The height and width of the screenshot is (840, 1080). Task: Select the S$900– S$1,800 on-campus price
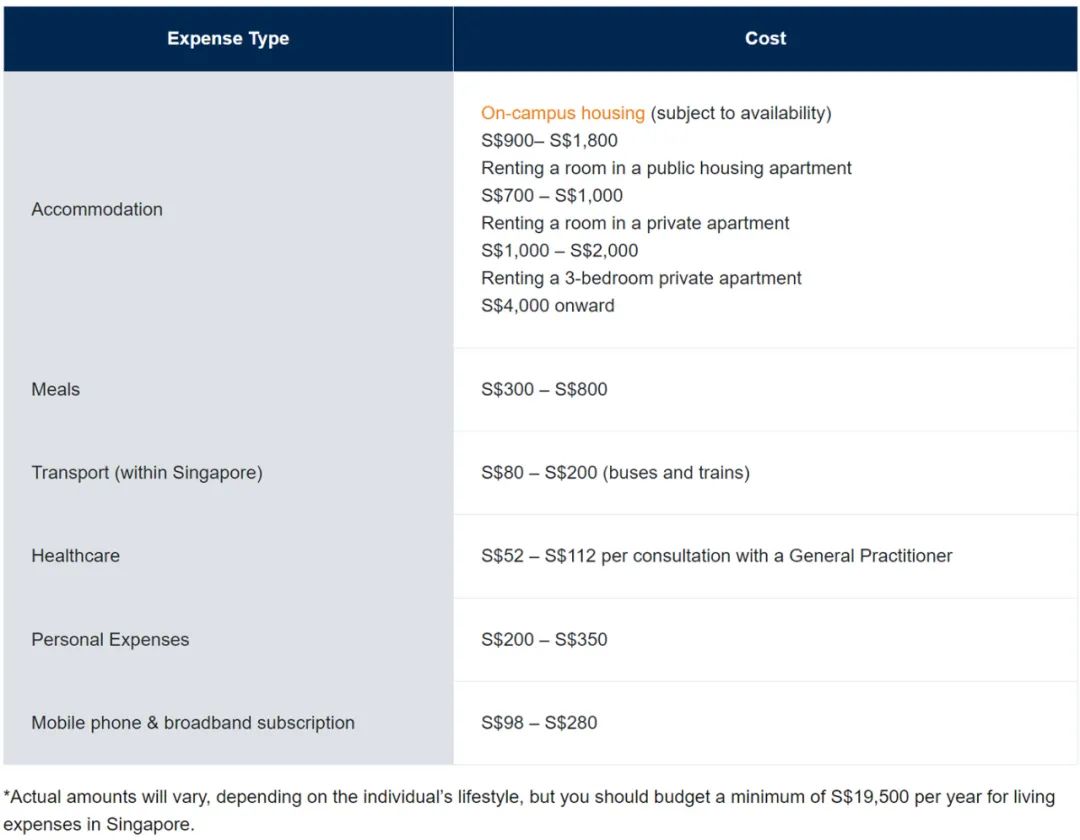point(549,140)
